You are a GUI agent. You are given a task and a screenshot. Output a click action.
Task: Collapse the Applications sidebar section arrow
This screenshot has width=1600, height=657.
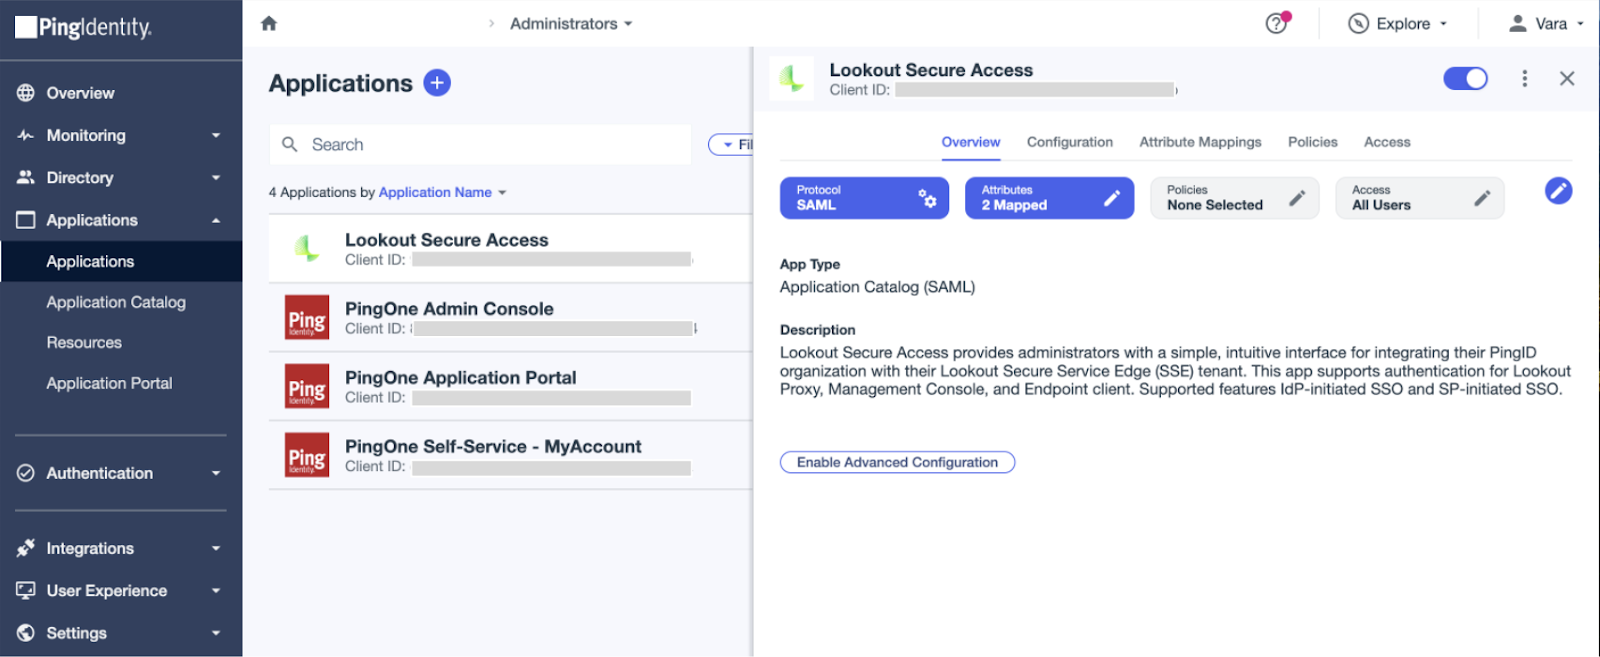216,220
